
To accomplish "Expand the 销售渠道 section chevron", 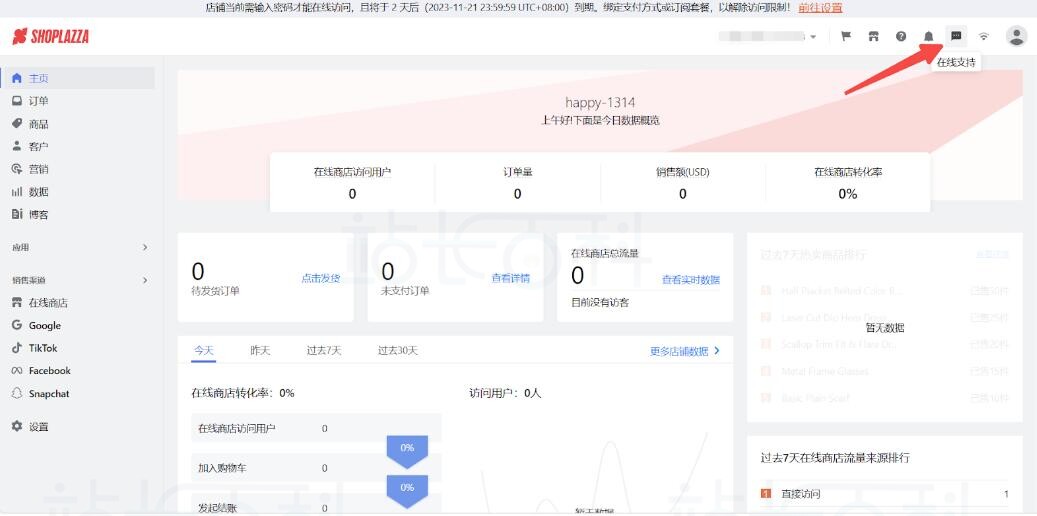I will coord(145,280).
